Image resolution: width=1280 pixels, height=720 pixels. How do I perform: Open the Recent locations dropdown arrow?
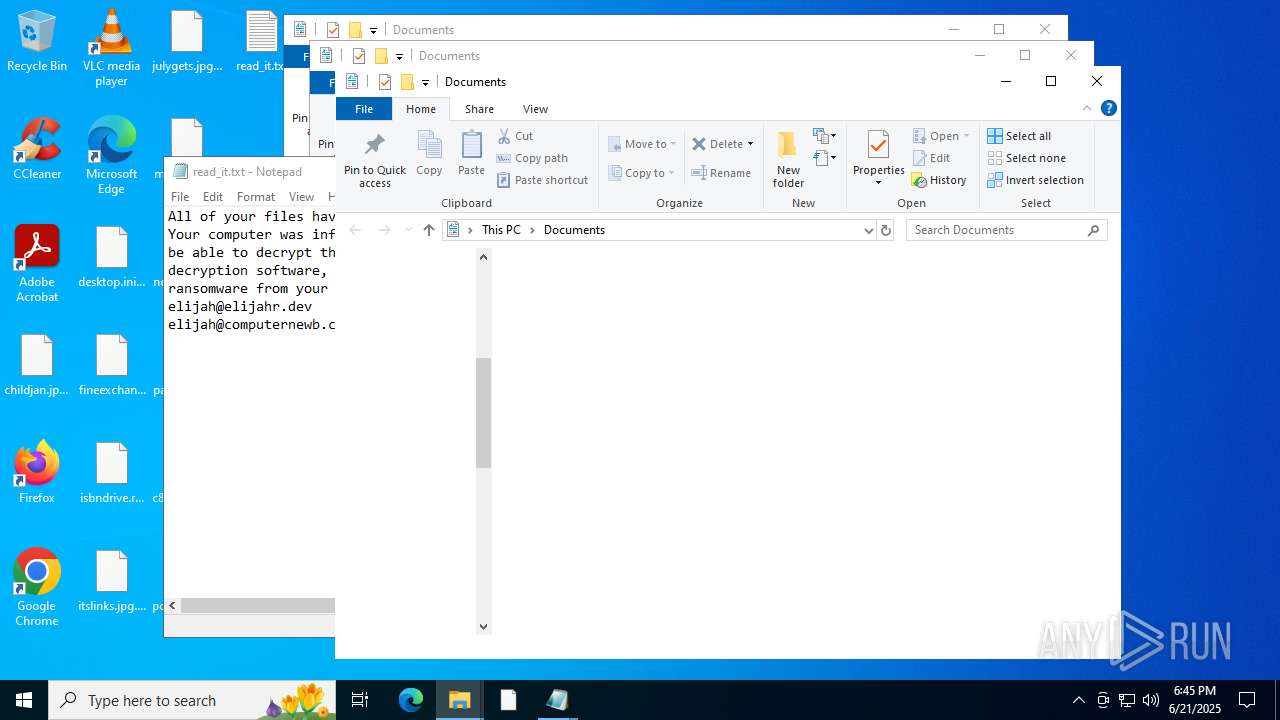click(408, 230)
